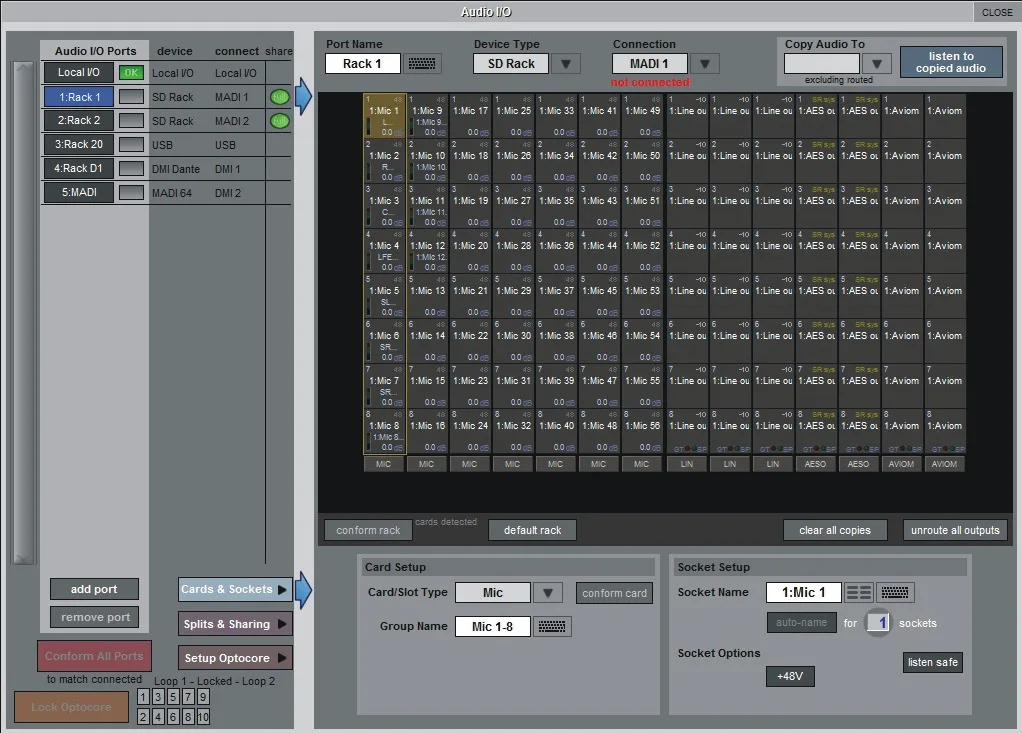Click the sockets count number field

[878, 622]
